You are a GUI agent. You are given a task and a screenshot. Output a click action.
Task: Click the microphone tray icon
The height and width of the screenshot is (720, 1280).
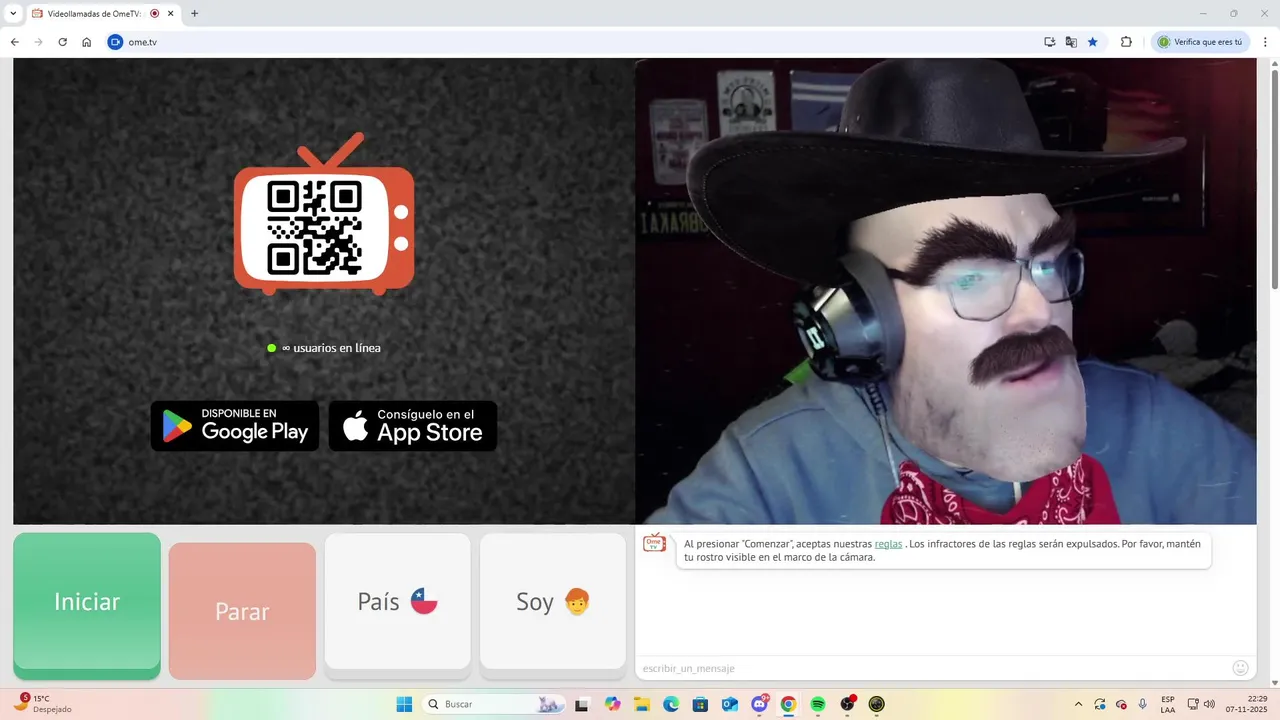[1142, 704]
